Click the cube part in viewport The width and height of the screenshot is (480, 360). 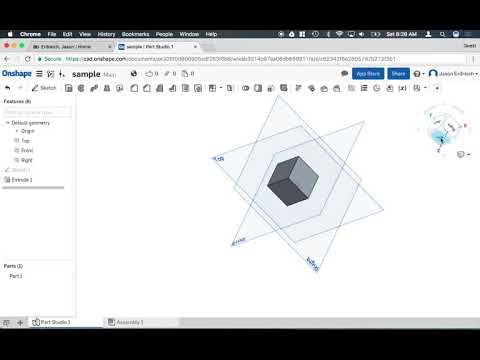[x=293, y=181]
